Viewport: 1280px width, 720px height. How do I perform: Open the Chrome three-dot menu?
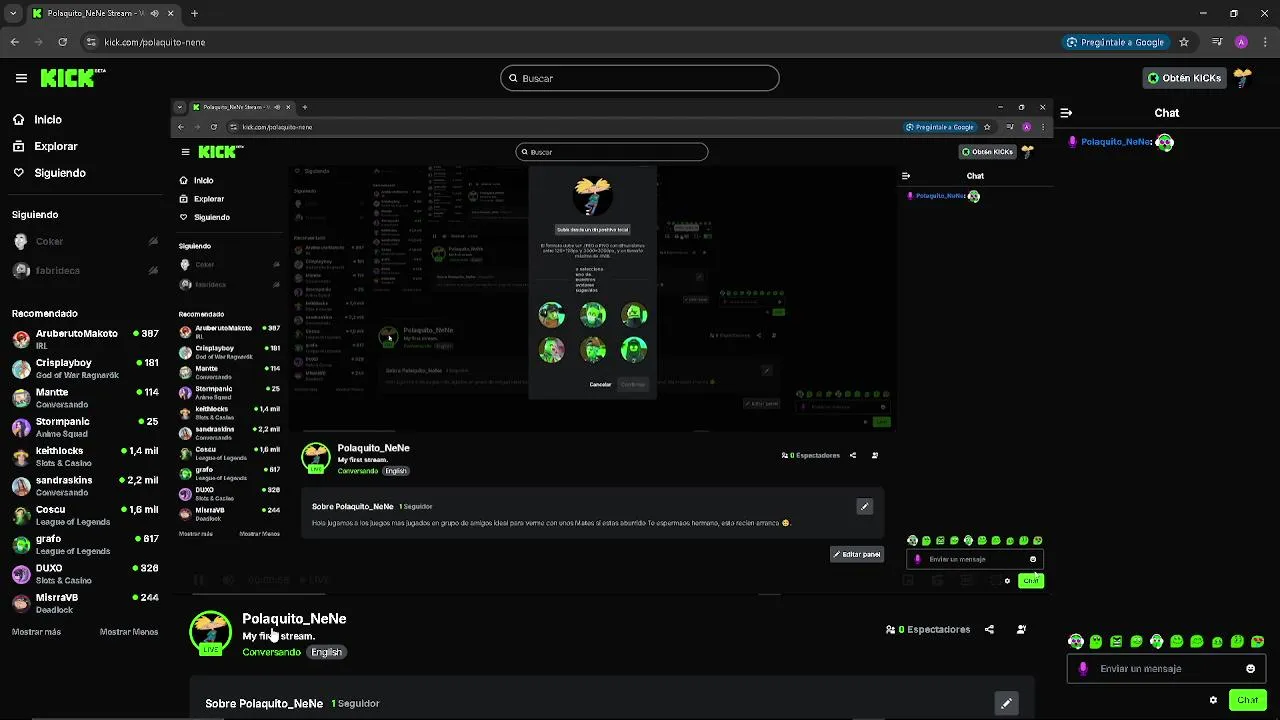(1264, 42)
